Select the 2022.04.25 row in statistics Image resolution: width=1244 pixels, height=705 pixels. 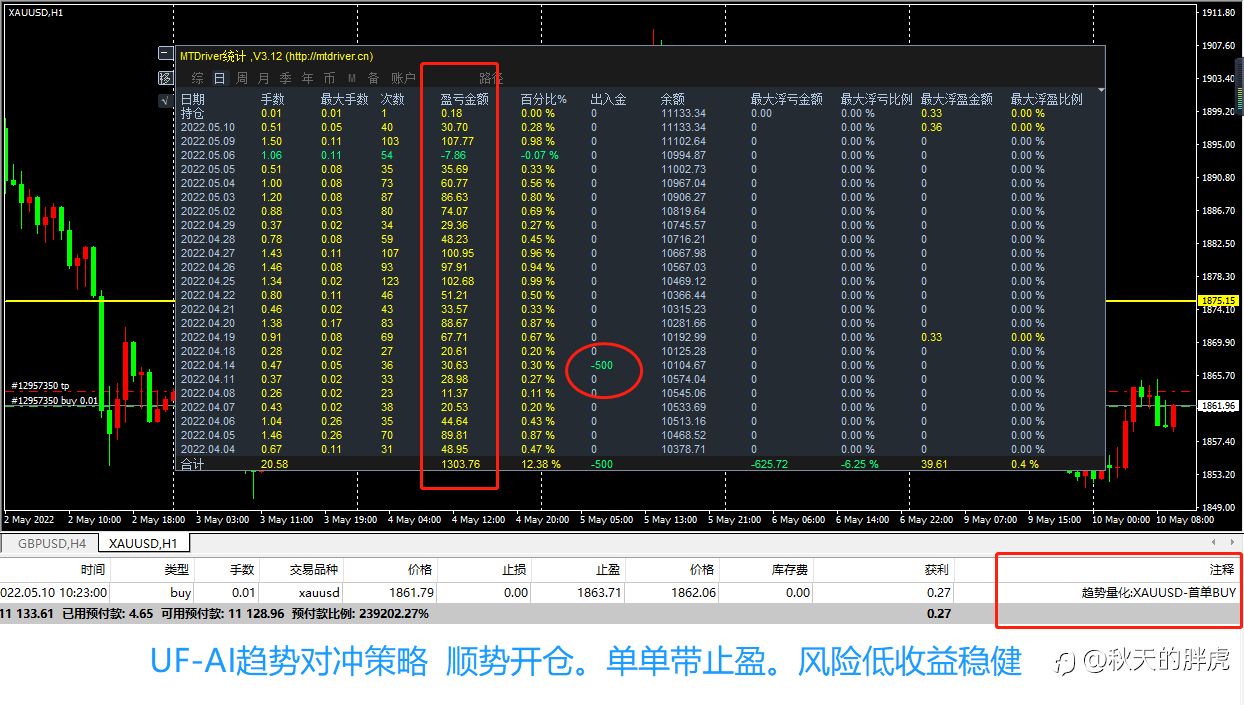pyautogui.click(x=640, y=281)
